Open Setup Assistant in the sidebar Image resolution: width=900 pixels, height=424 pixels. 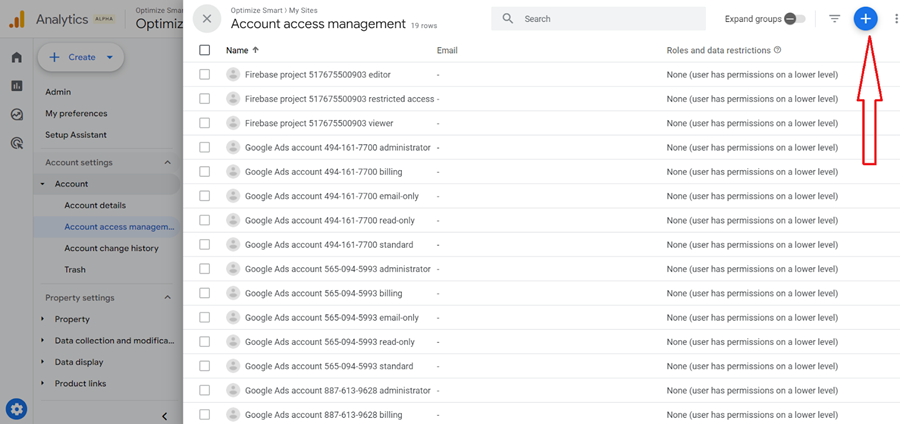(x=76, y=135)
